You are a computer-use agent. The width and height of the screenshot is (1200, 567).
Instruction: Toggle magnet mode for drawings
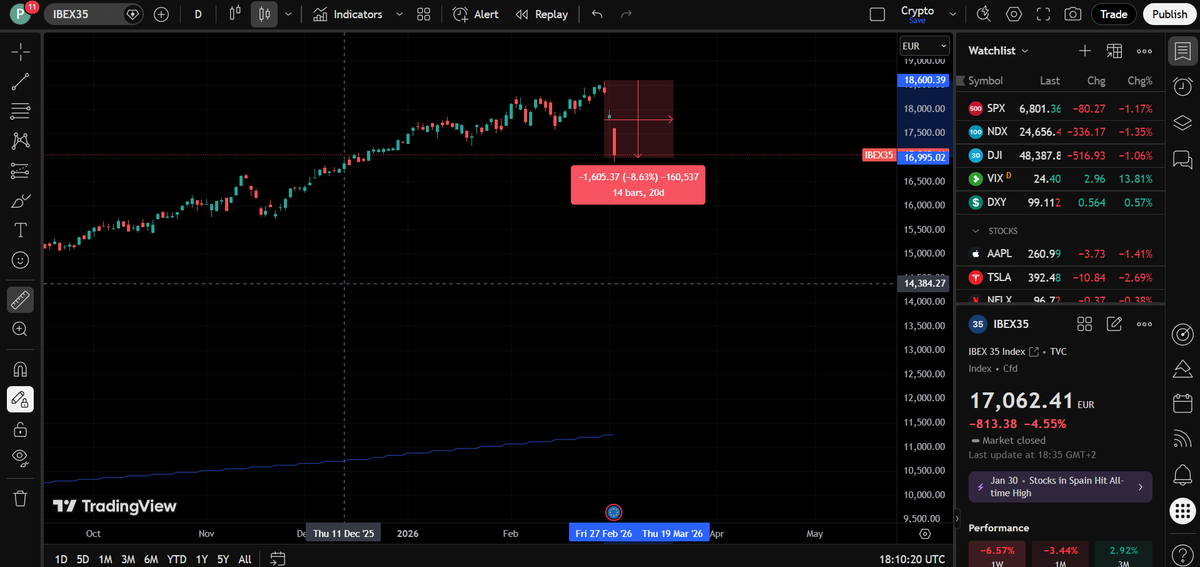coord(20,369)
